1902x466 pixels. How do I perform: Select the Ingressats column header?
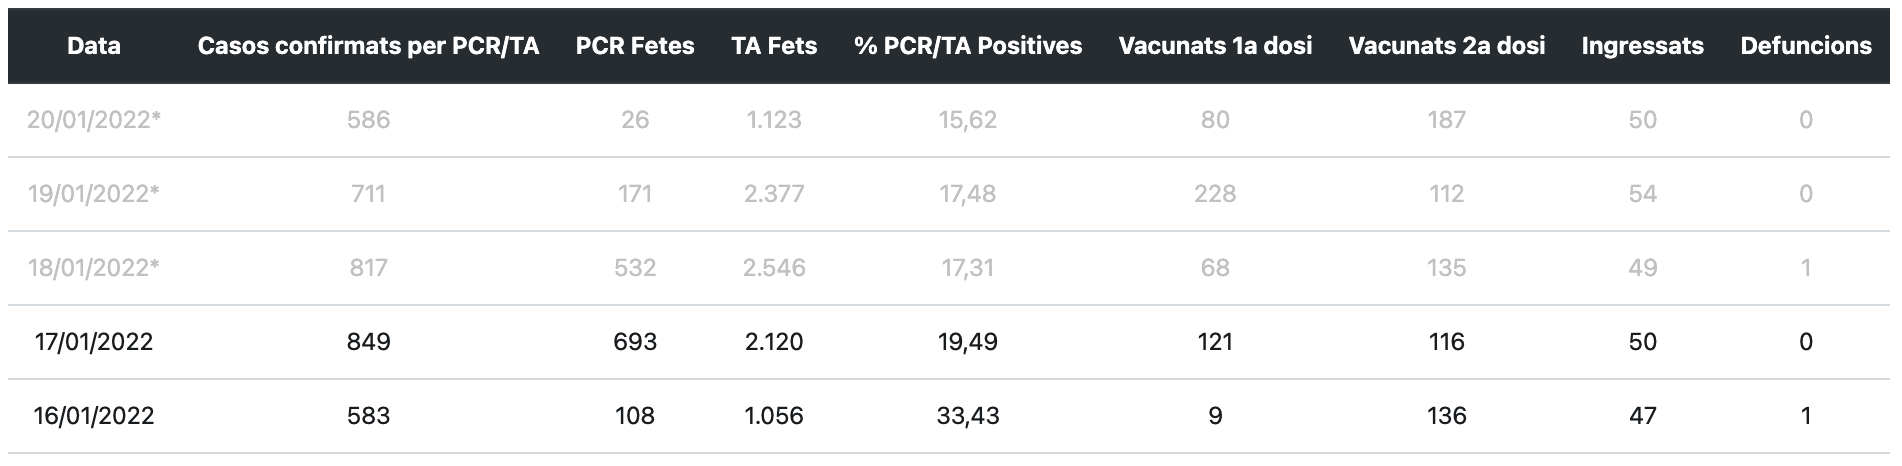coord(1642,46)
